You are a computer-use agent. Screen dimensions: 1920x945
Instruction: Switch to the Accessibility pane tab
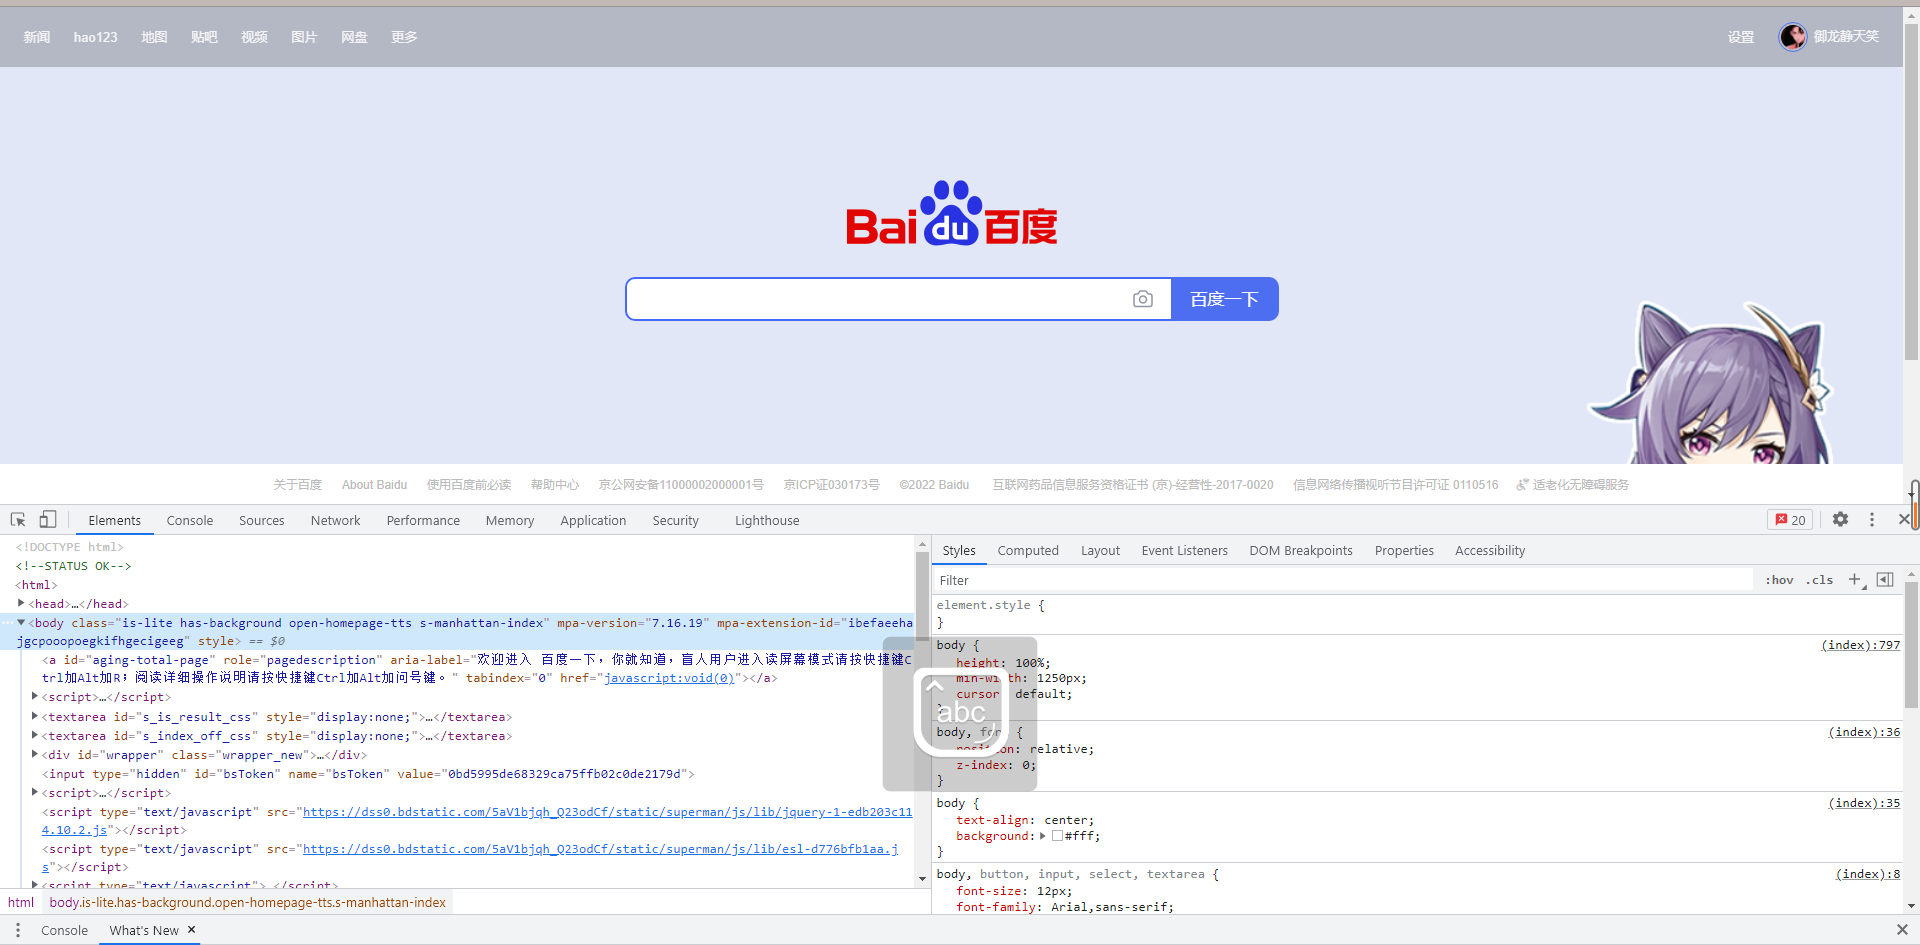tap(1490, 550)
